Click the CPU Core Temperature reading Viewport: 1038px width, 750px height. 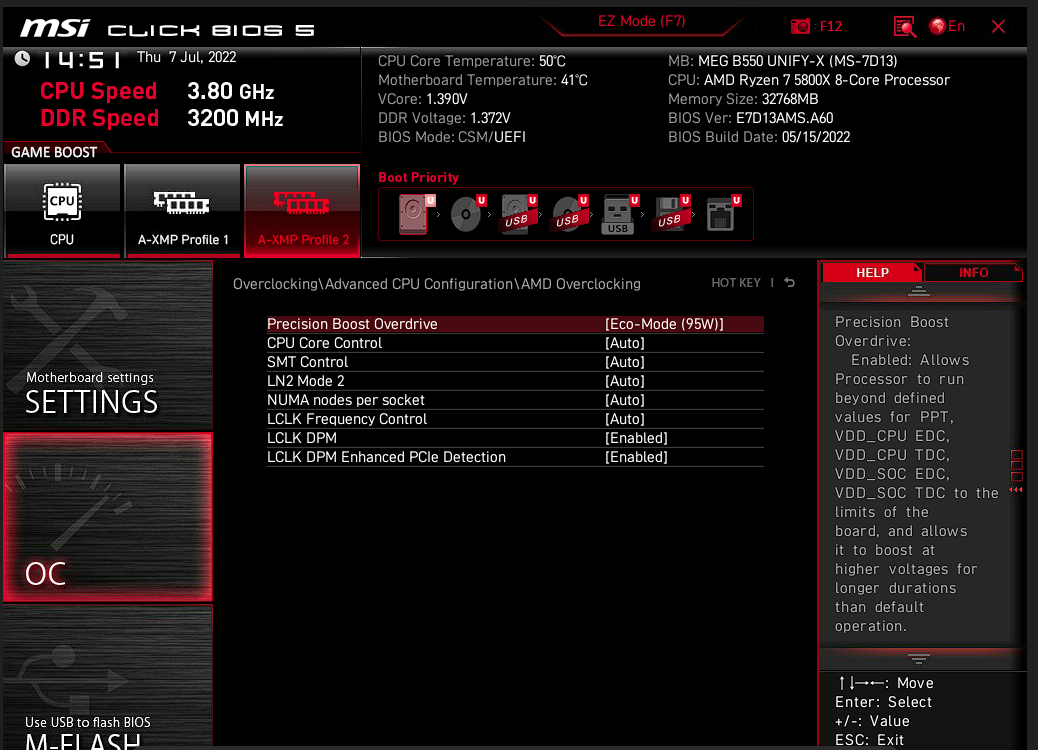(x=471, y=61)
